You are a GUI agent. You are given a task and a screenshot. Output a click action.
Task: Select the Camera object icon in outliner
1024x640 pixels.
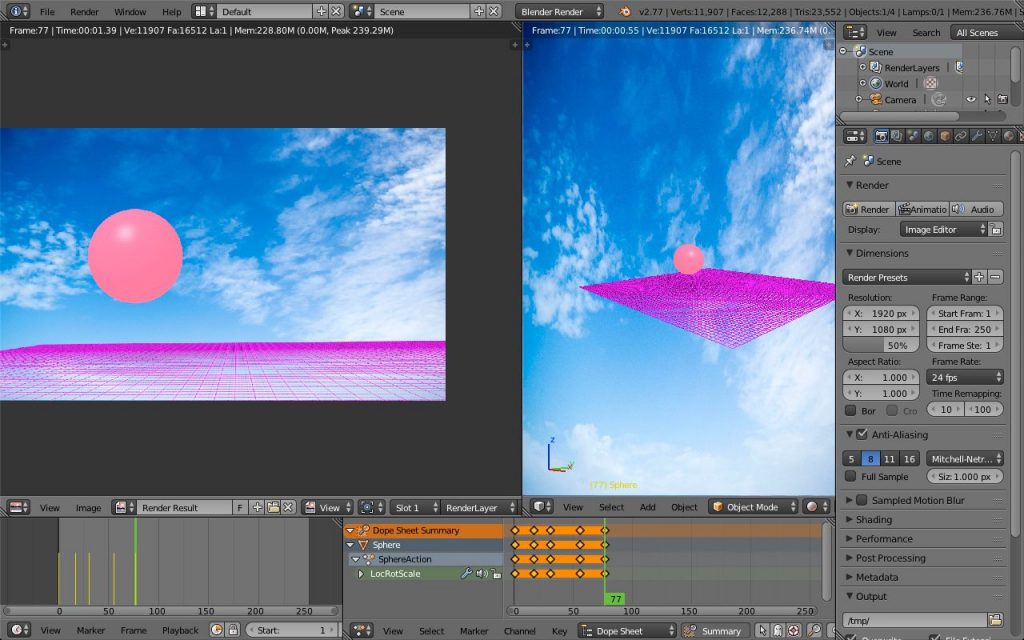point(876,99)
